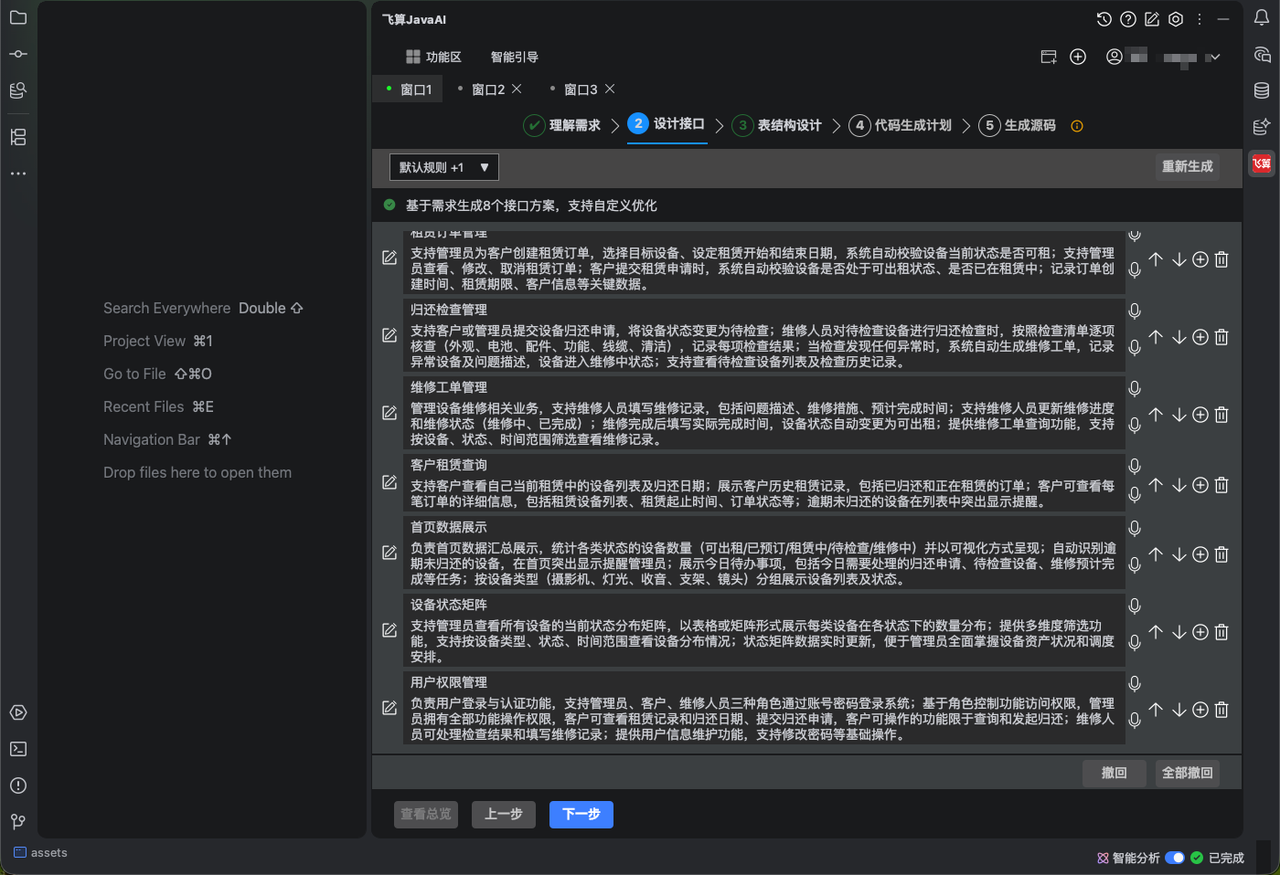Open the Terminal tool window
1280x875 pixels.
[18, 749]
